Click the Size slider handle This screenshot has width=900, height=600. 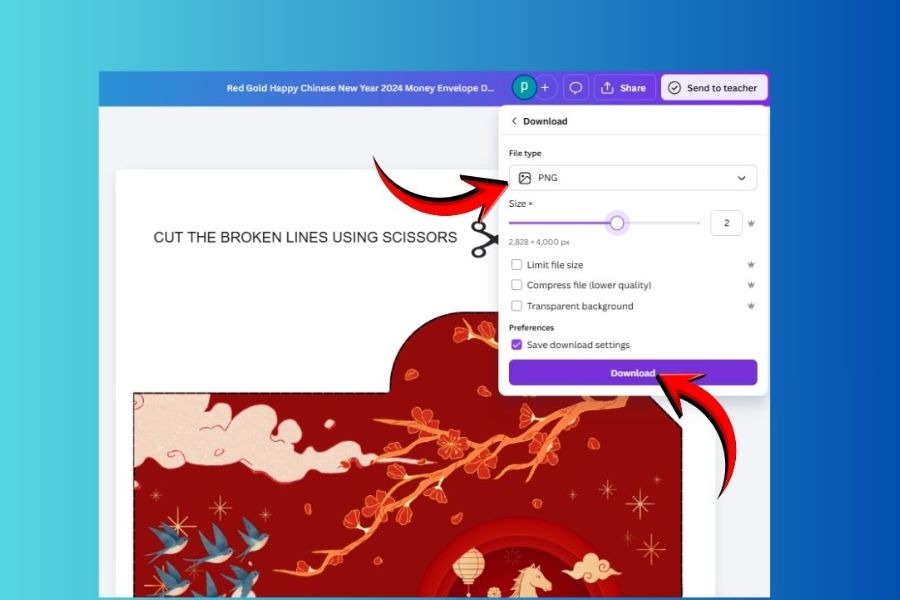coord(617,223)
